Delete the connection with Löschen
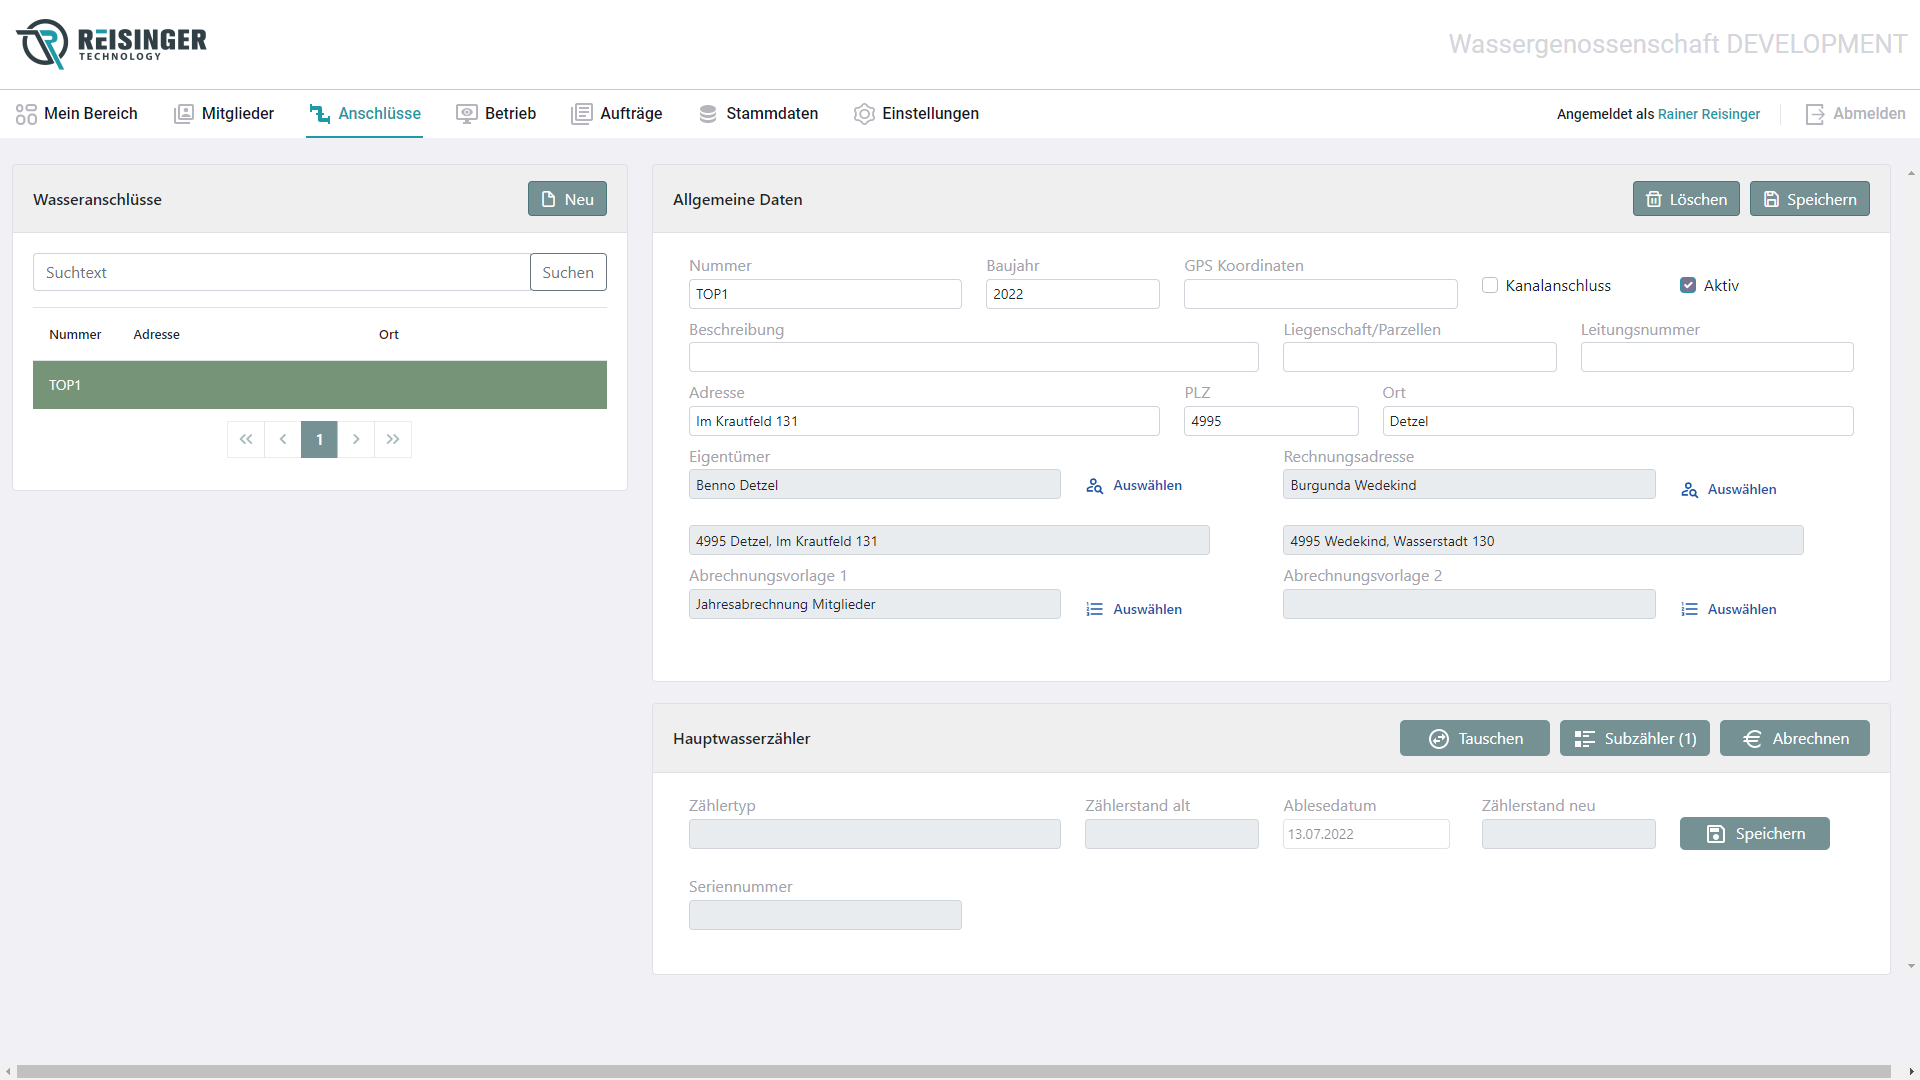1920x1080 pixels. coord(1686,199)
